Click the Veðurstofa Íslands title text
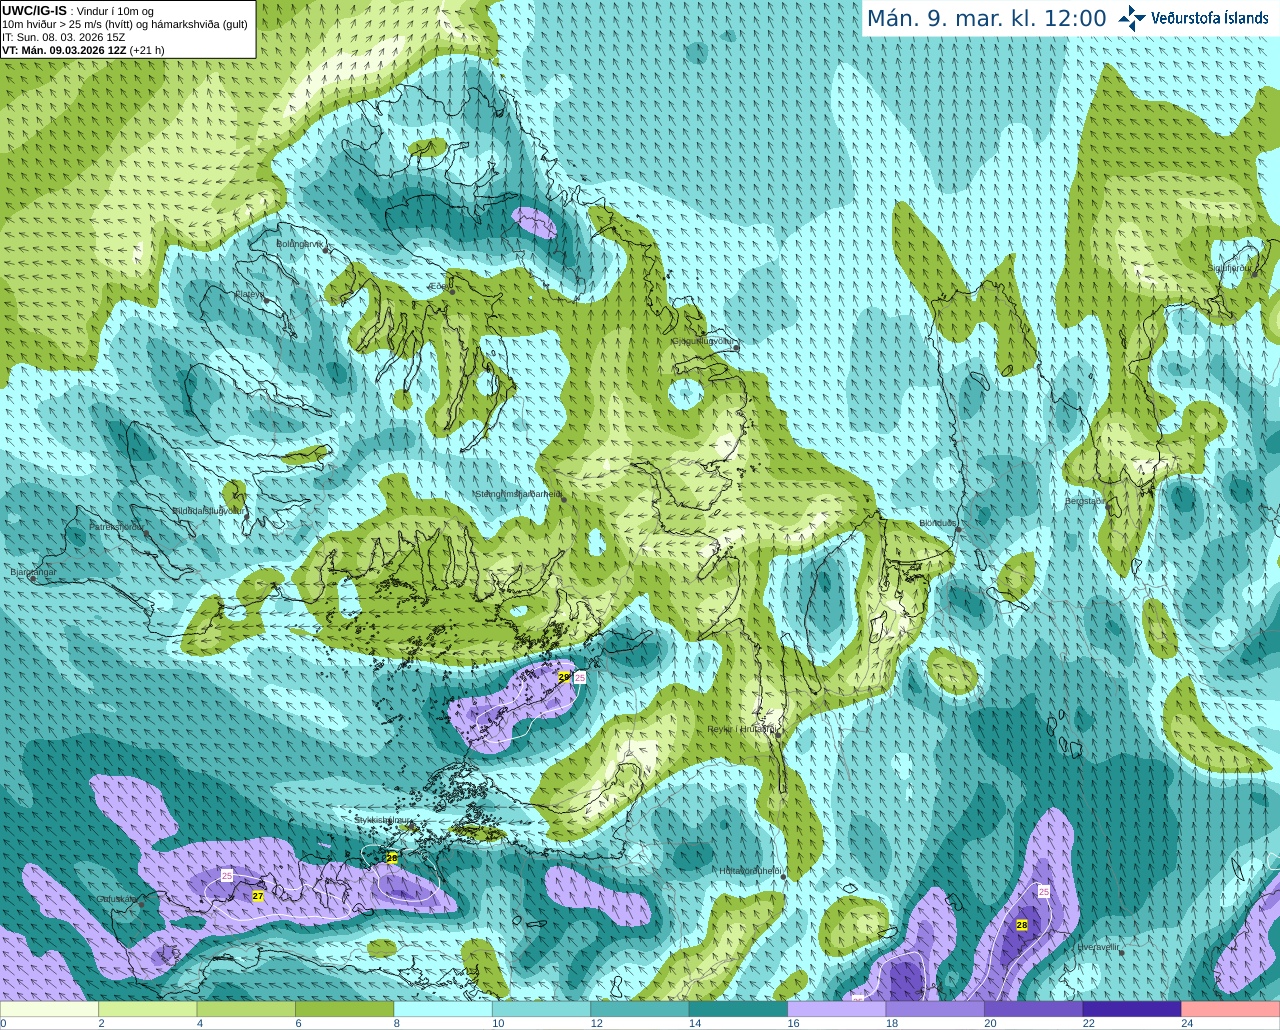1280x1030 pixels. point(1209,18)
